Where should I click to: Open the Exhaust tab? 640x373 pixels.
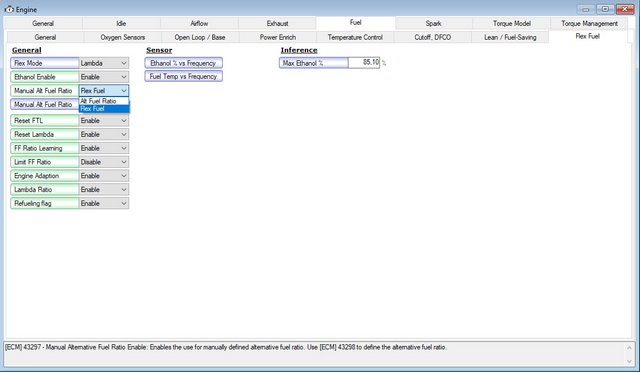click(278, 23)
